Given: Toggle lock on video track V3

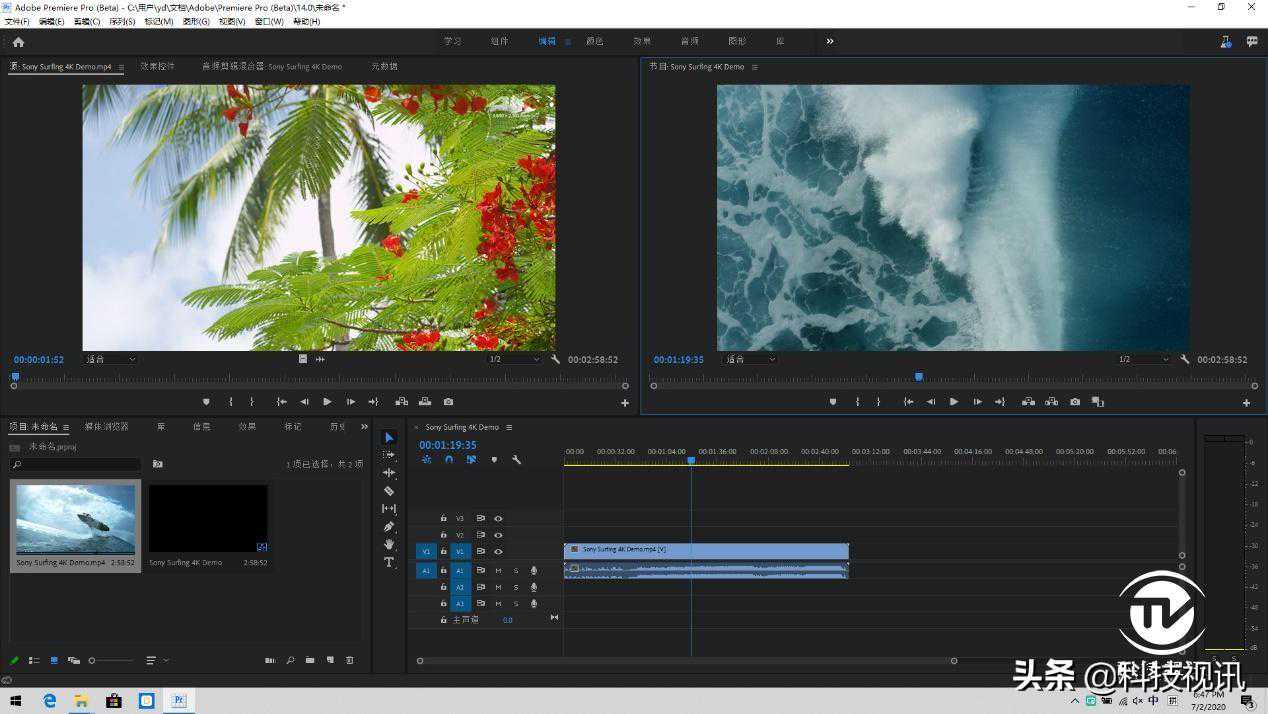Looking at the screenshot, I should pos(443,518).
